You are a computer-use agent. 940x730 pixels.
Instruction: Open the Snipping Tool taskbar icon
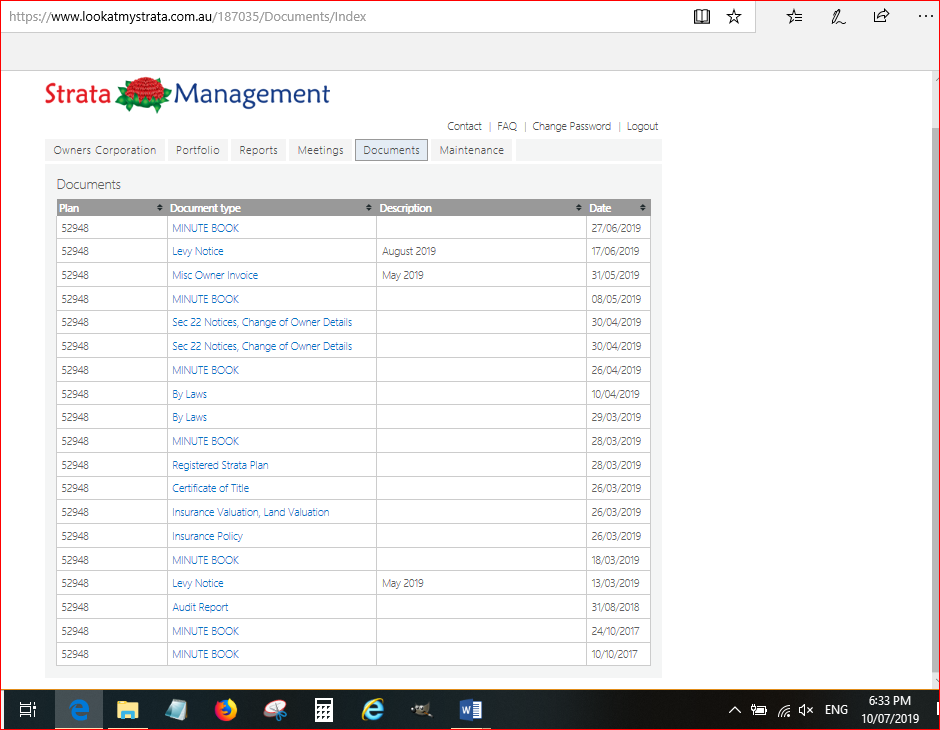275,710
